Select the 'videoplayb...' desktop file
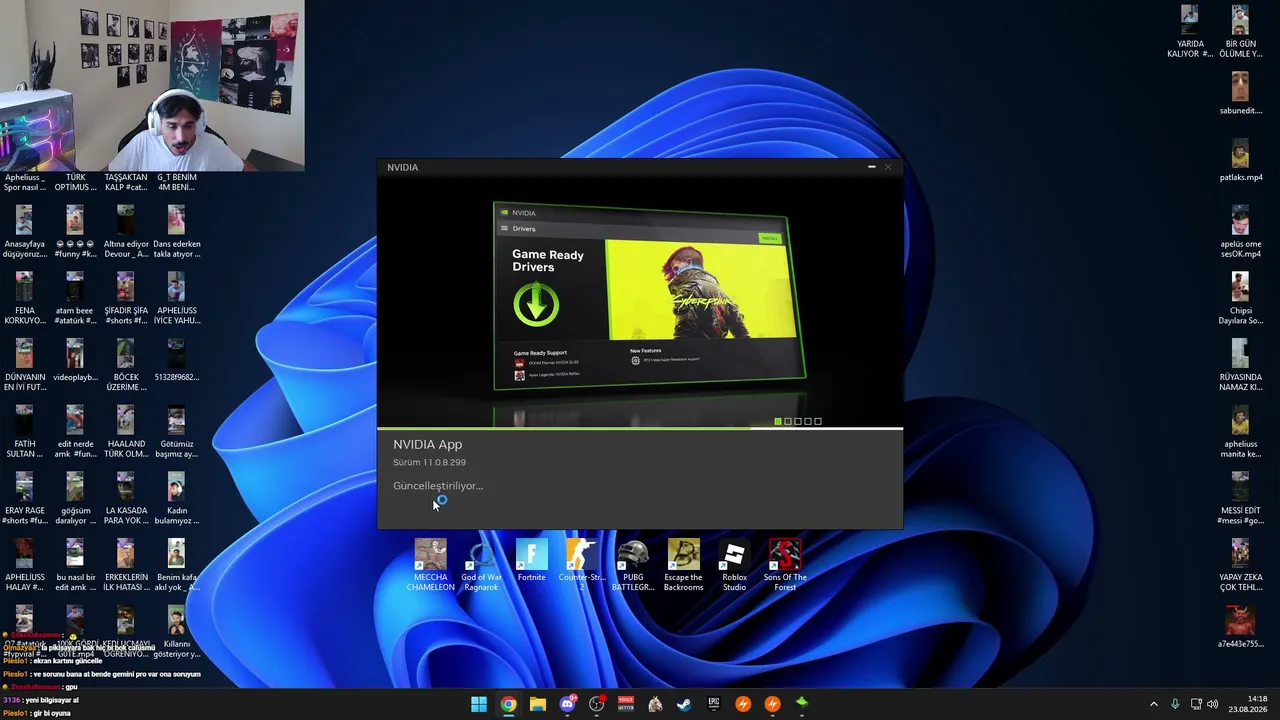 (75, 360)
